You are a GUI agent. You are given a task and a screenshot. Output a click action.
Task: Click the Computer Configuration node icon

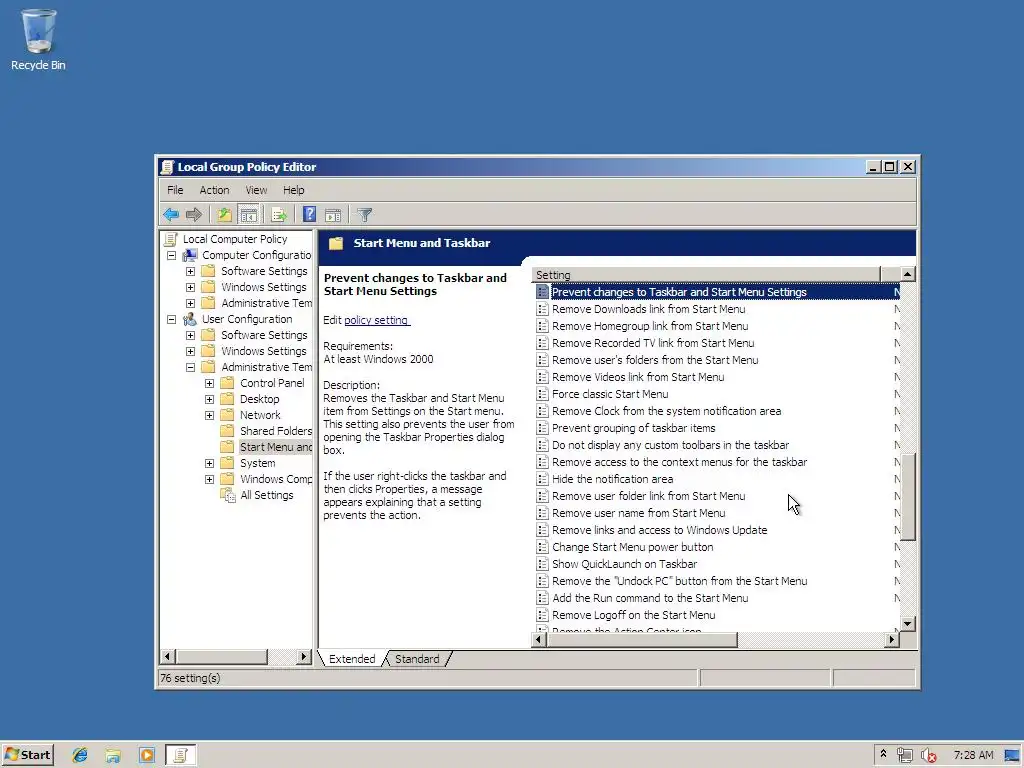click(x=190, y=255)
